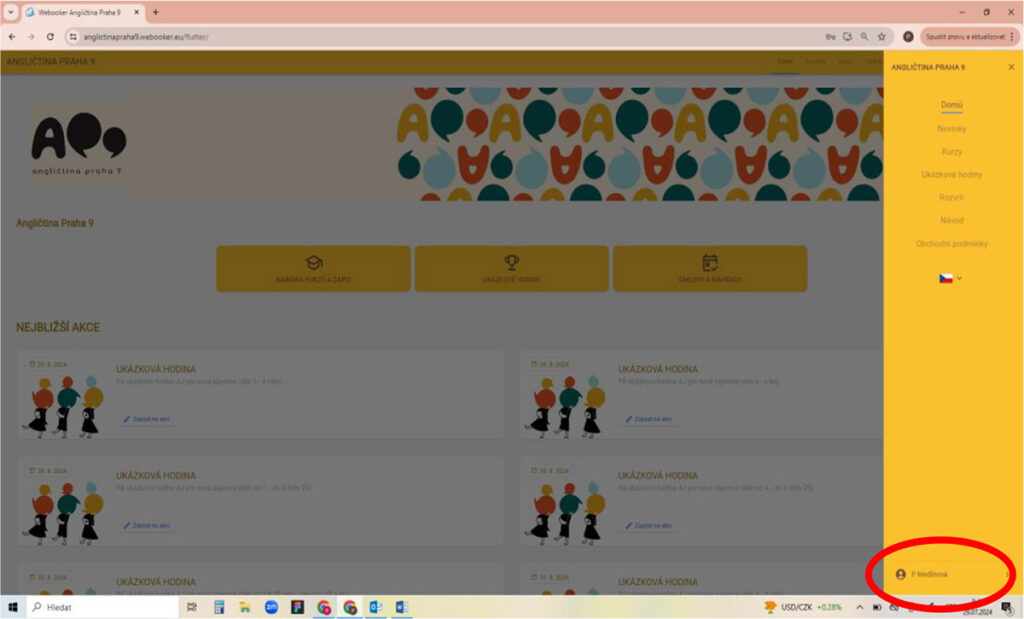Open the Chrome tab search dropdown
This screenshot has height=619, width=1024.
(x=10, y=12)
